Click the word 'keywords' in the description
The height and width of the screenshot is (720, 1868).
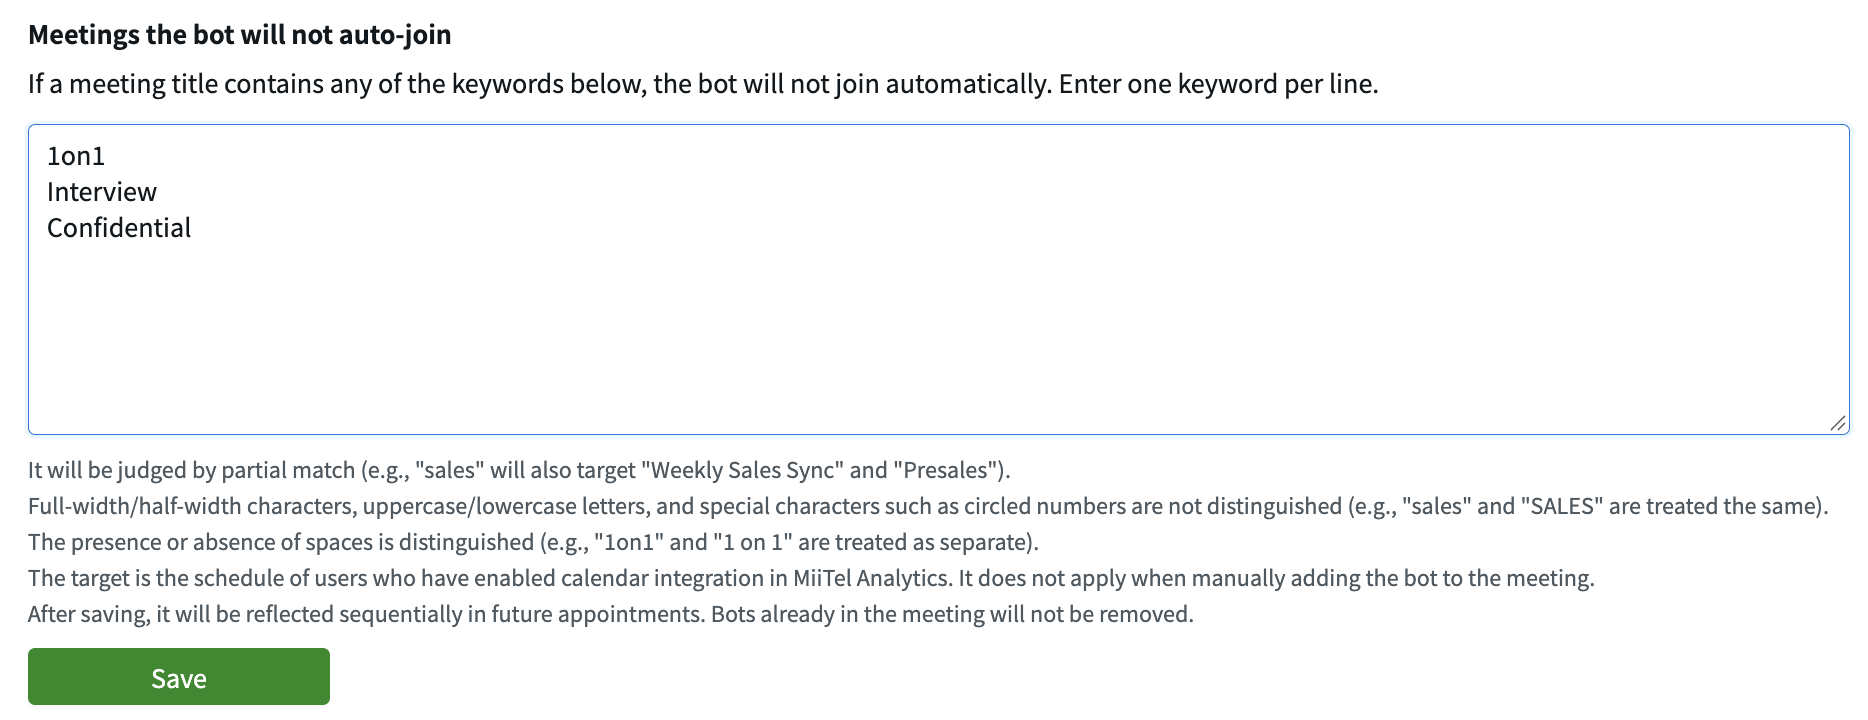508,84
